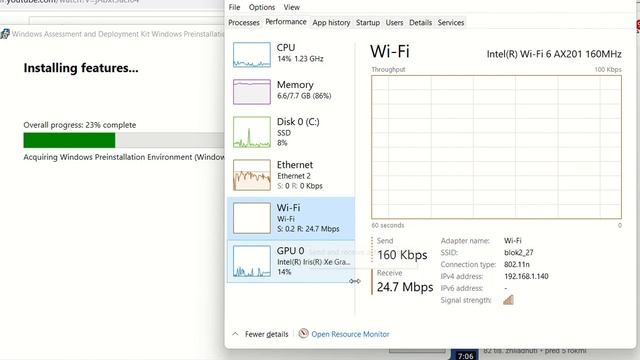This screenshot has width=640, height=360.
Task: Click the 160 Kbps send value
Action: [402, 255]
